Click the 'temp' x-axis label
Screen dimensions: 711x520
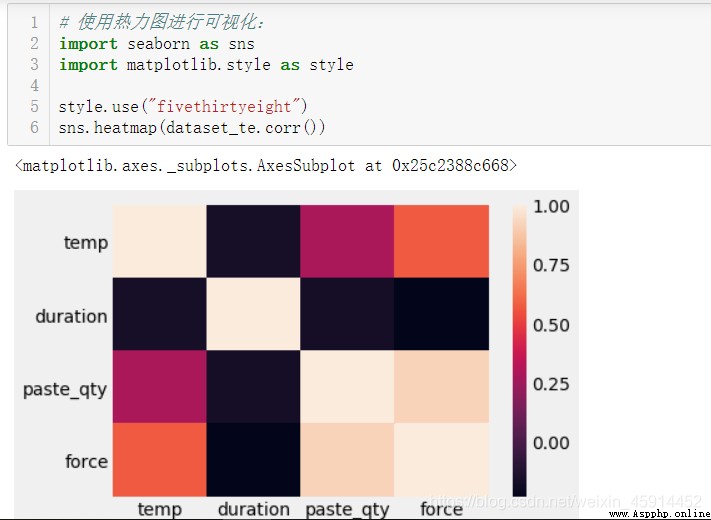[160, 509]
